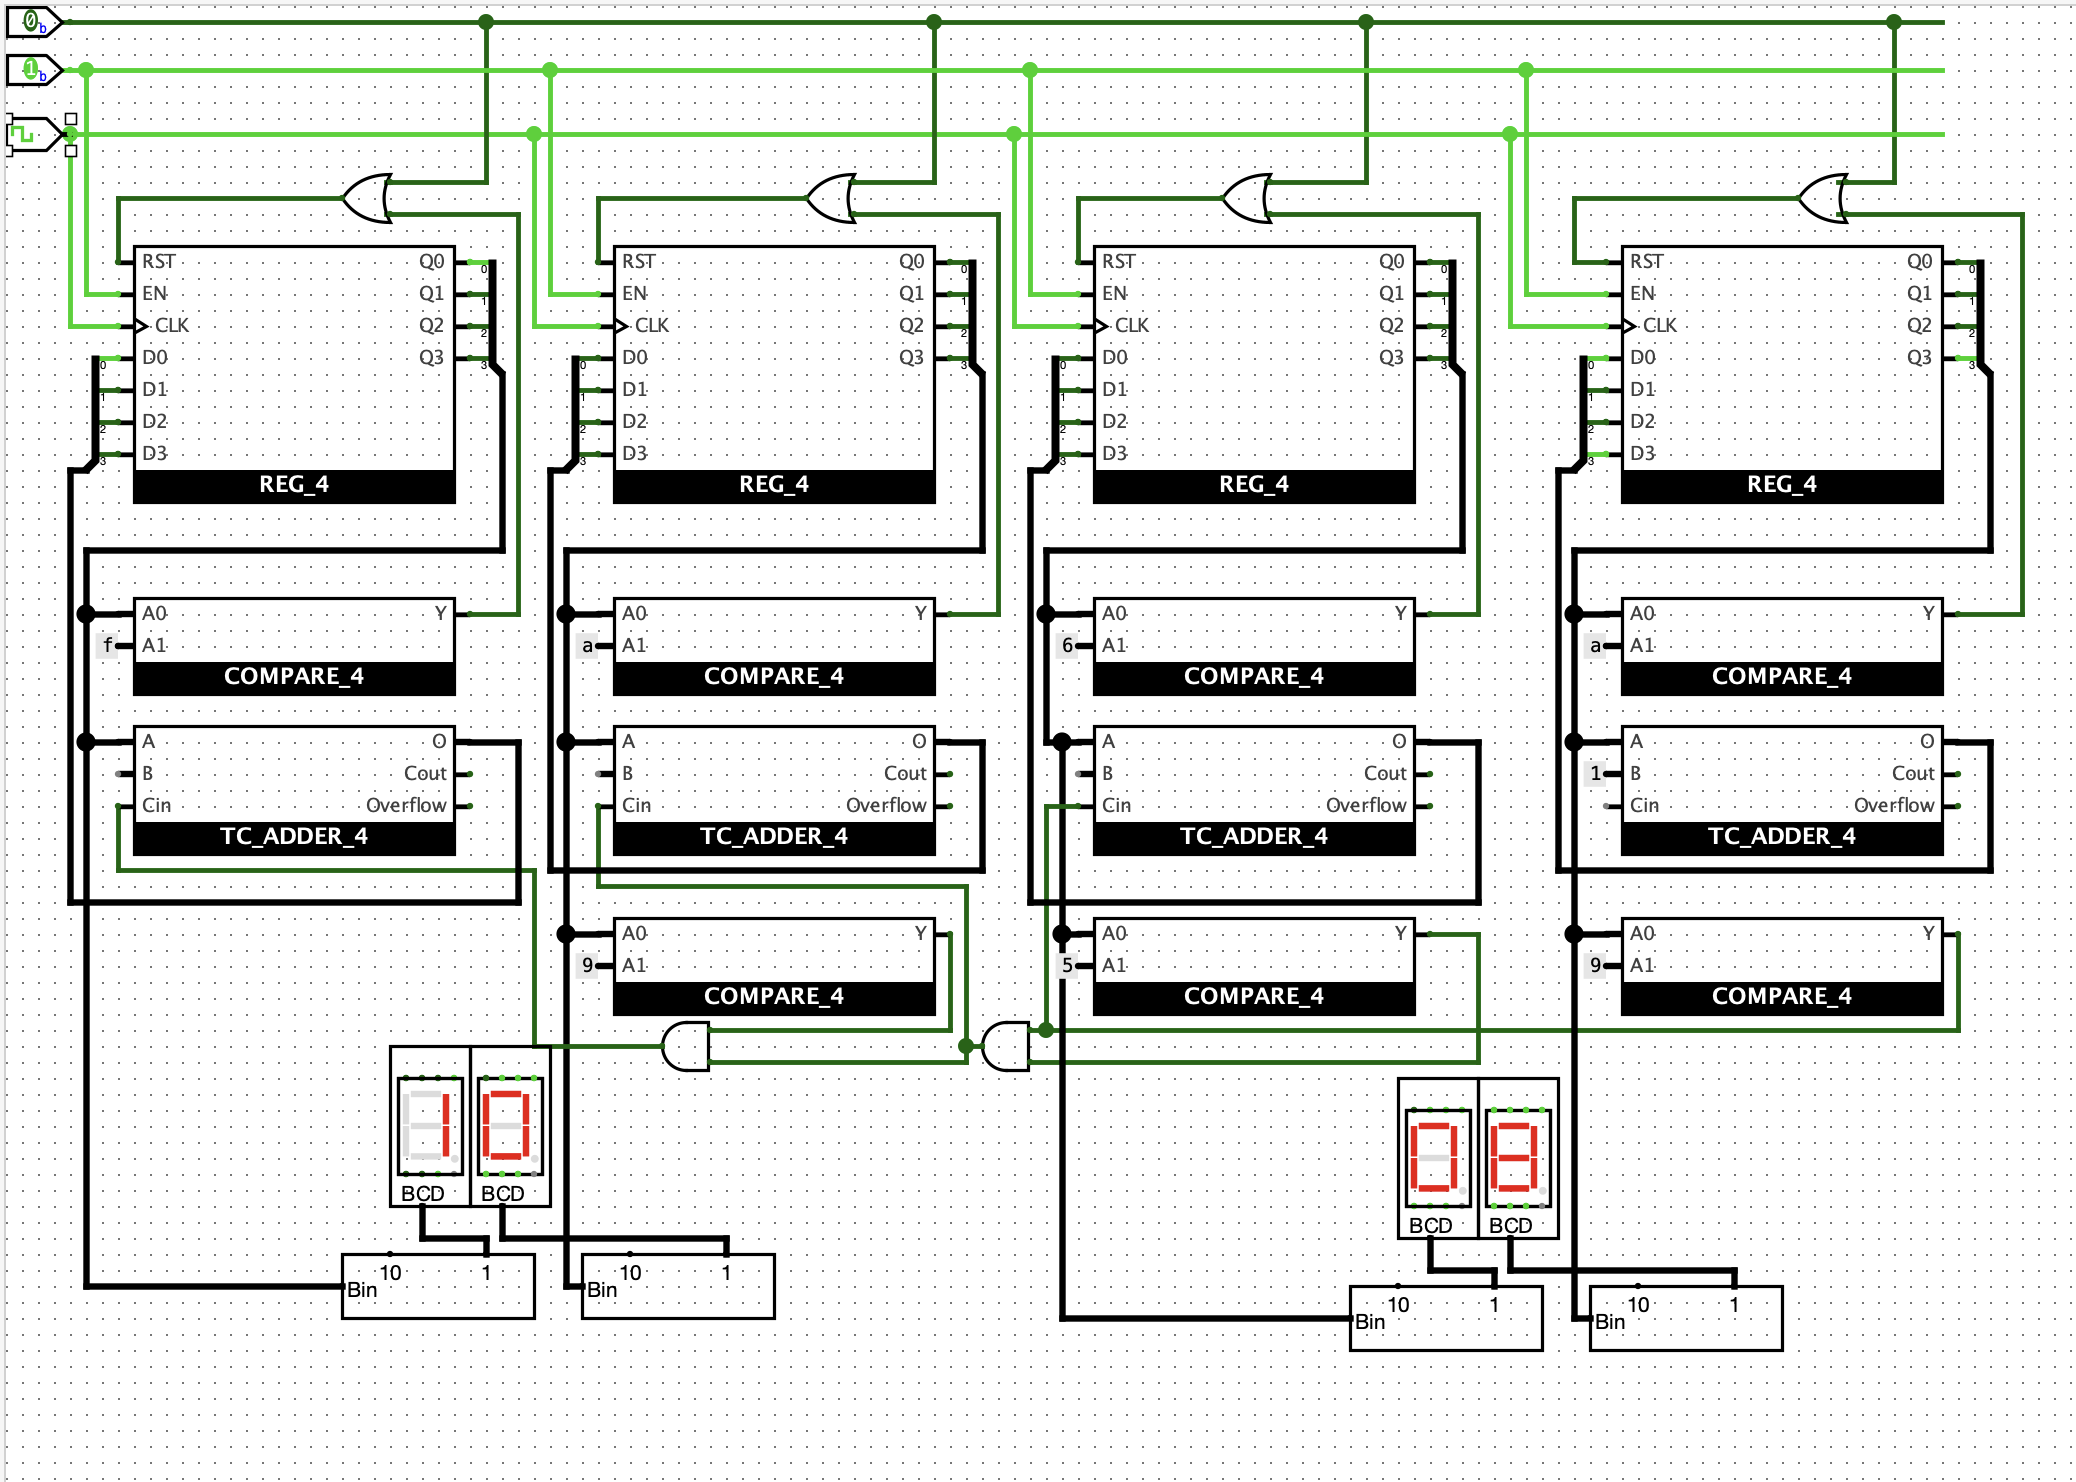Click the constant 6 at the comparator input
The height and width of the screenshot is (1482, 2076).
pos(1067,645)
